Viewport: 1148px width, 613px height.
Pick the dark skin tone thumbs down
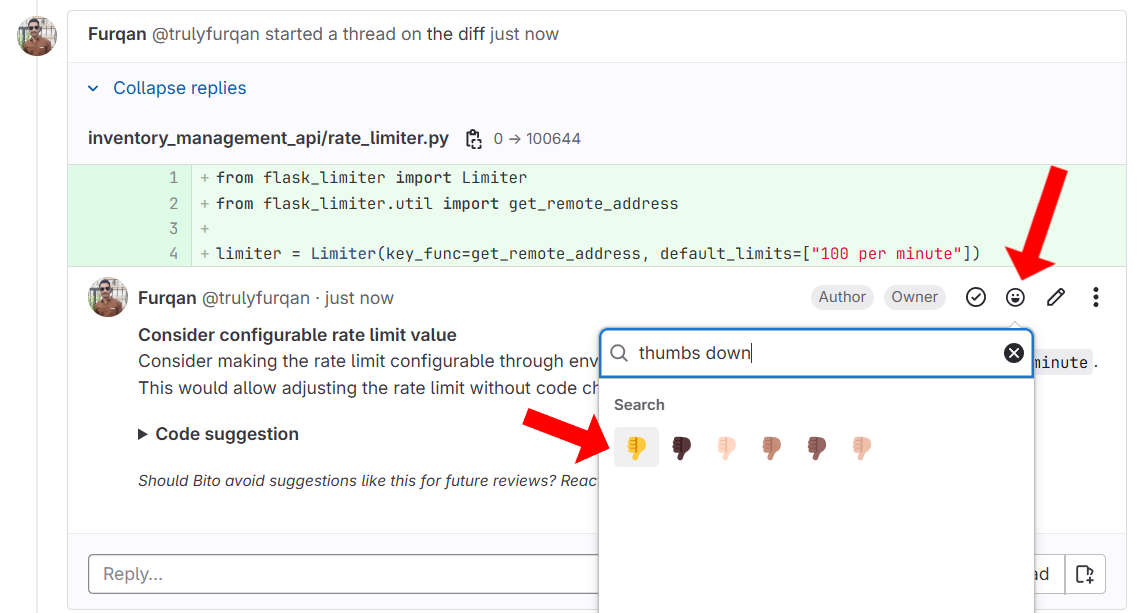682,448
